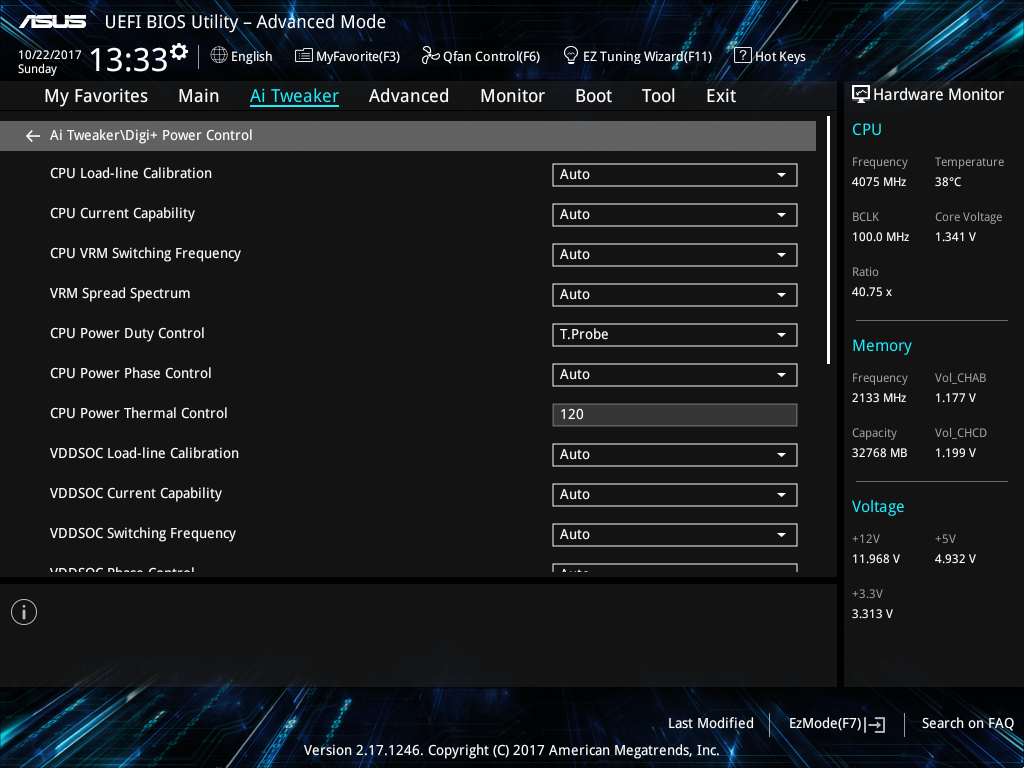Click the 38°C temperature value

coord(948,182)
